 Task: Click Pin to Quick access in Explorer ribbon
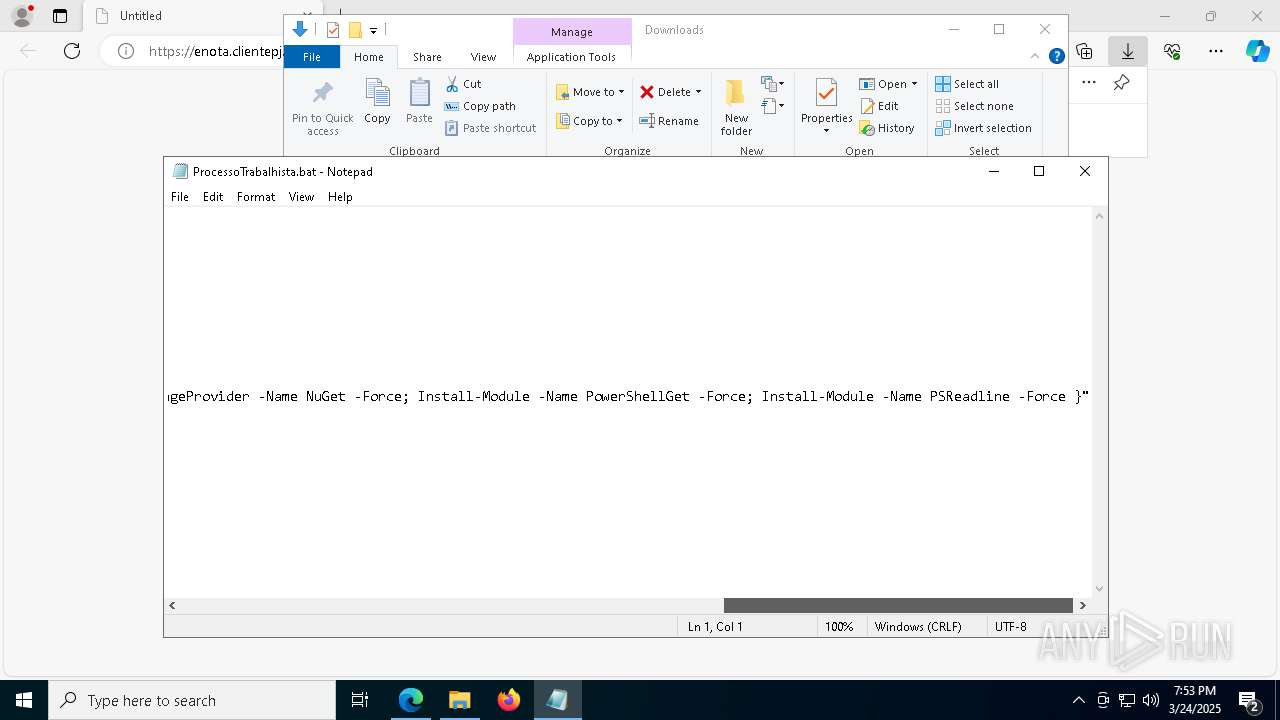pos(322,108)
